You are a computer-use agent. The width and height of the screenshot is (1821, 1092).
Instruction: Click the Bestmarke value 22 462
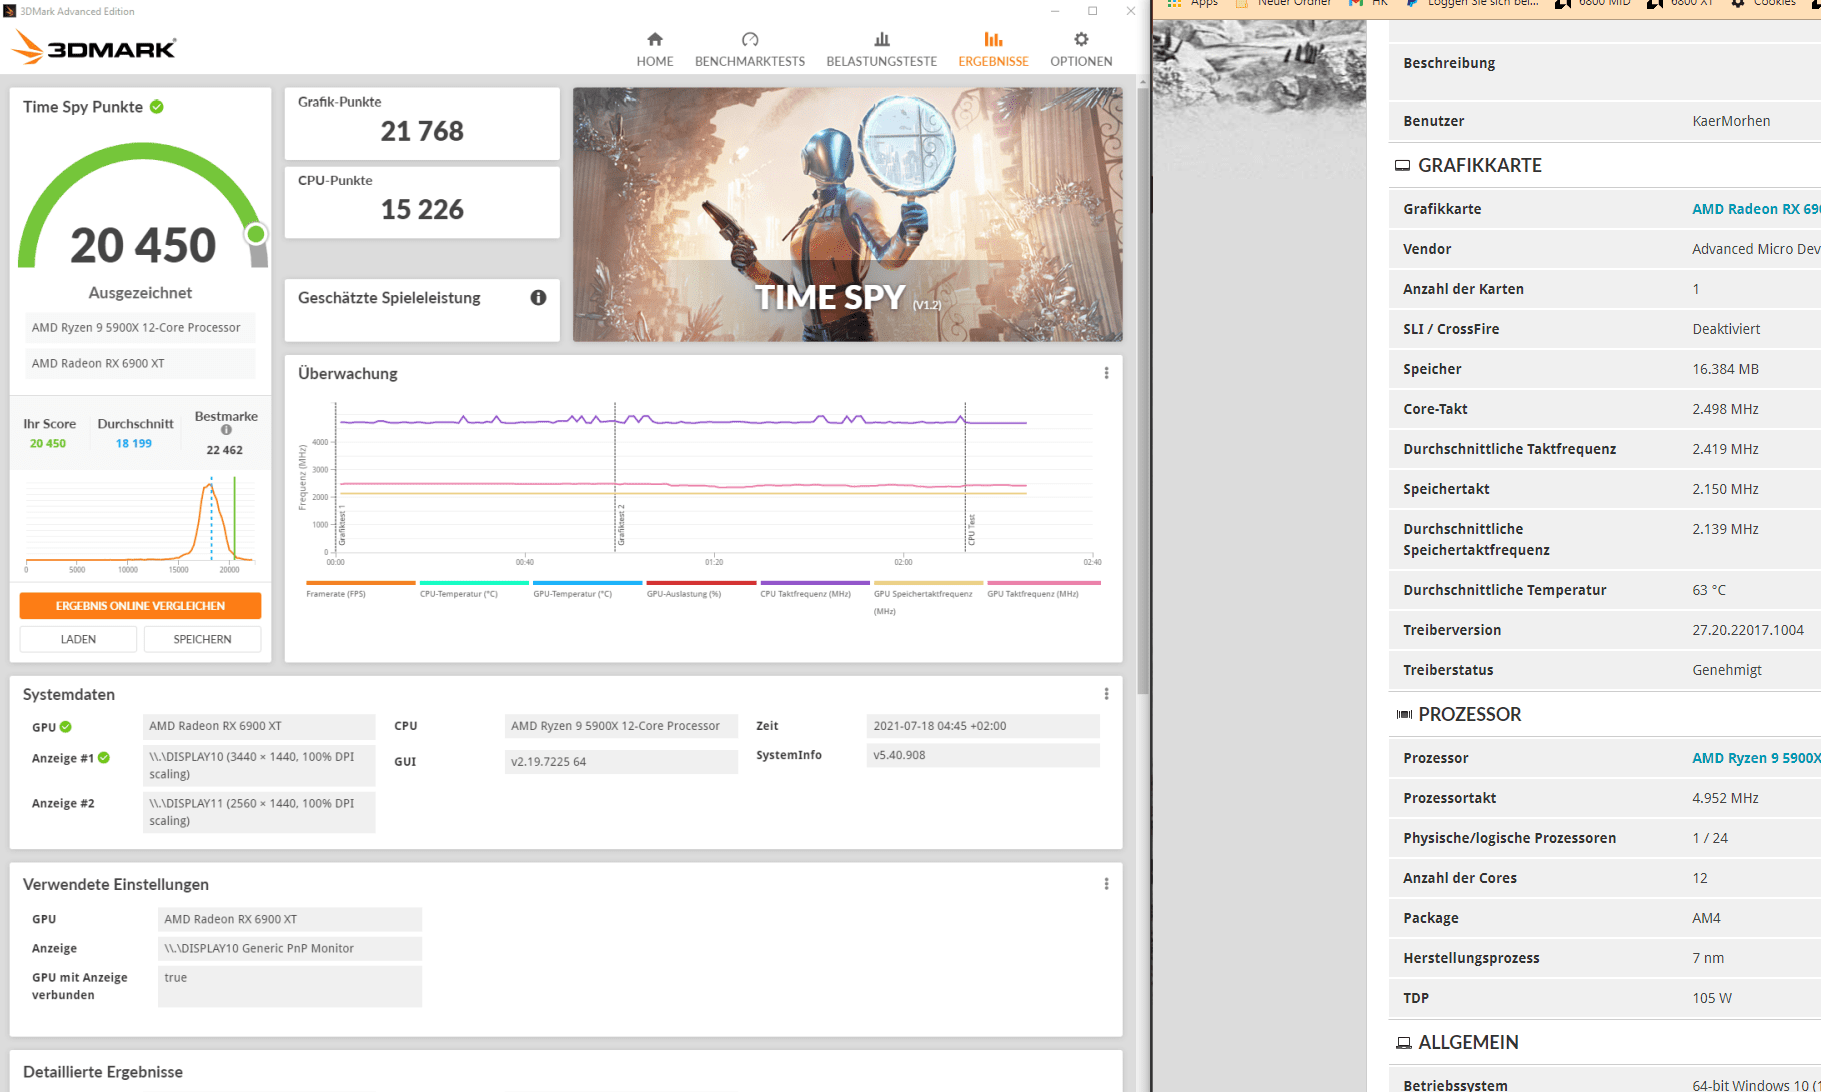[x=225, y=450]
